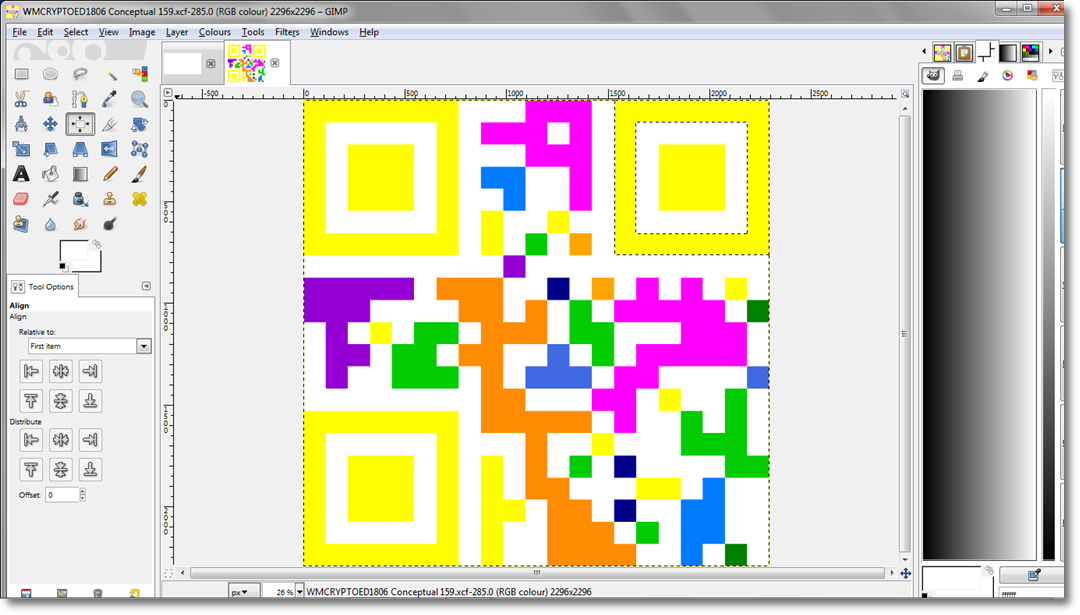Select the Ellipse Select tool
Screen dimensions: 1080x615
[x=50, y=74]
